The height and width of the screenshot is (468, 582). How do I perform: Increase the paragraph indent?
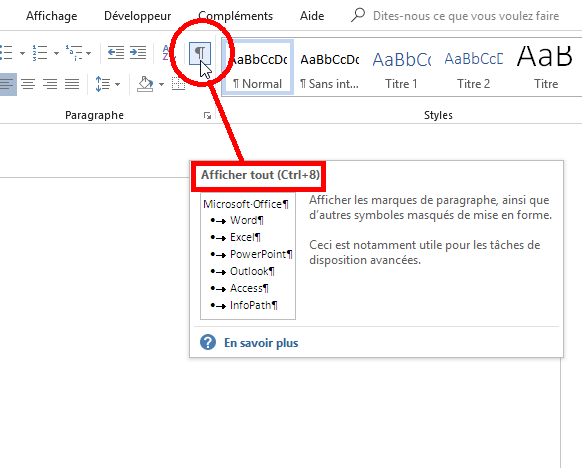pyautogui.click(x=138, y=53)
